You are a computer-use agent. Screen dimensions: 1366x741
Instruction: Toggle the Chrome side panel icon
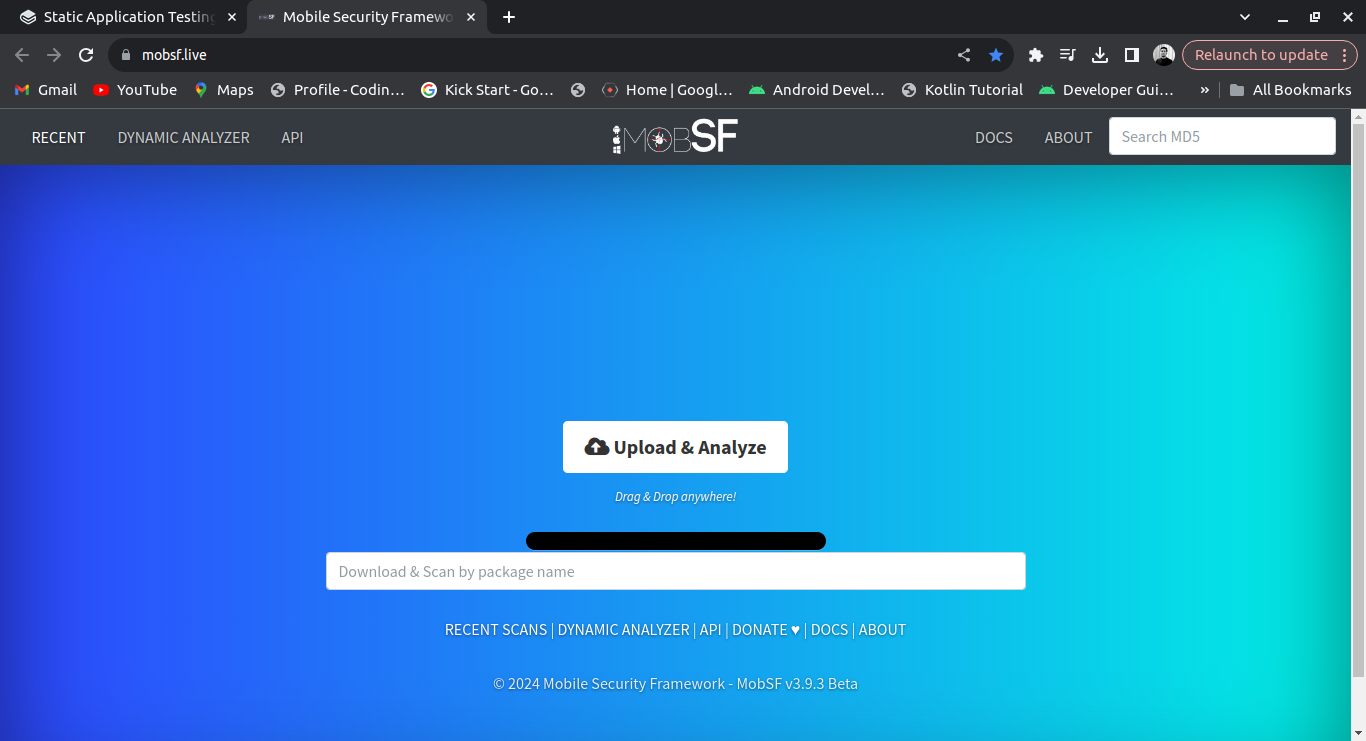pyautogui.click(x=1132, y=55)
